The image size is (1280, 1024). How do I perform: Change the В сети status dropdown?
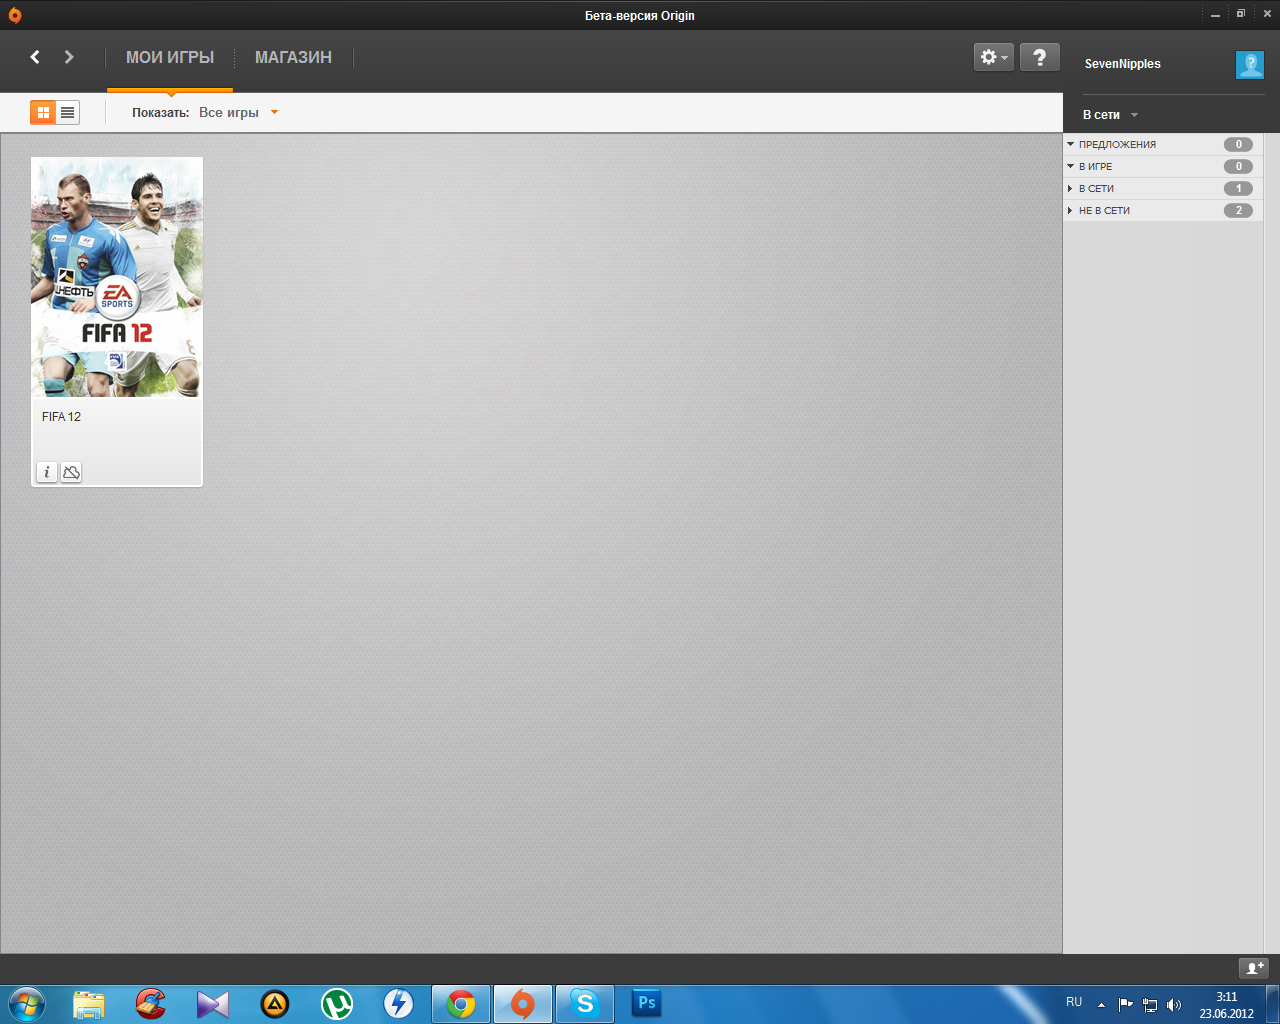coord(1110,115)
